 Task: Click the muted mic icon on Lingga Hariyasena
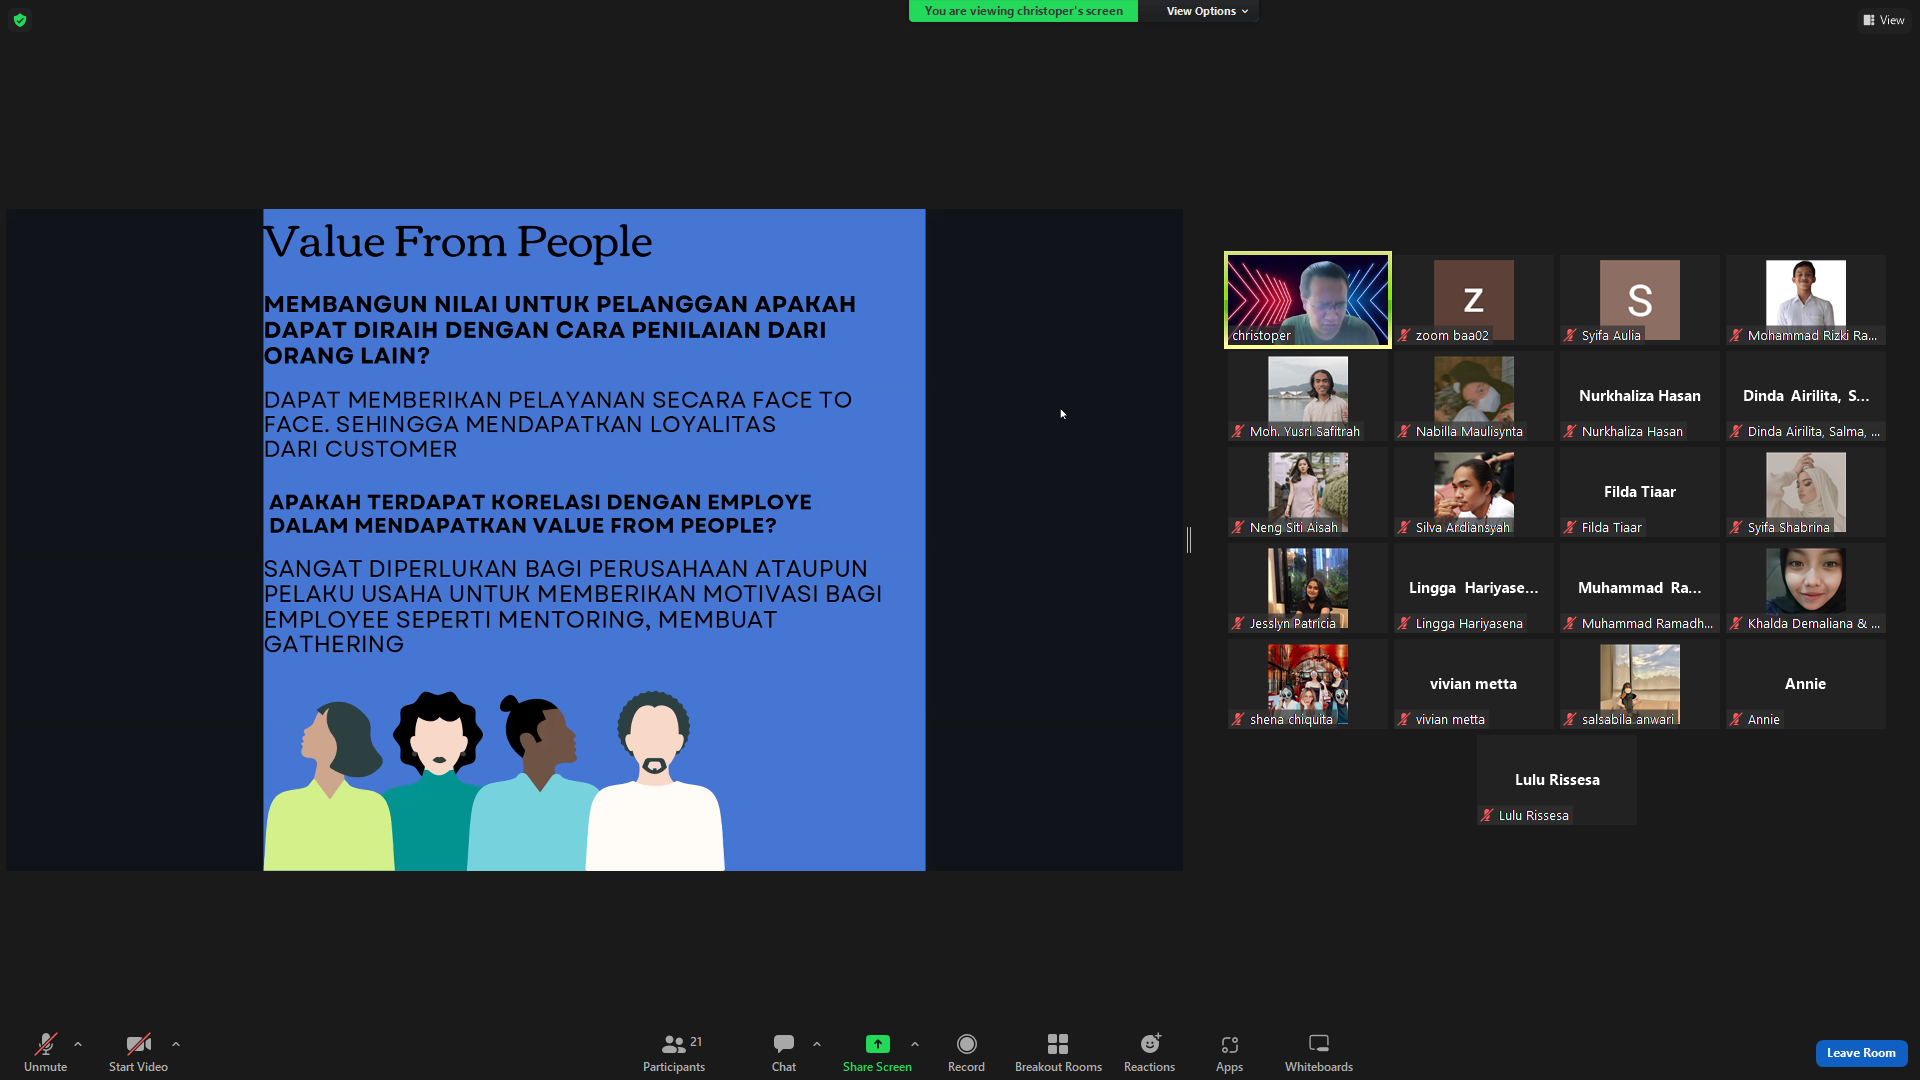(1405, 624)
